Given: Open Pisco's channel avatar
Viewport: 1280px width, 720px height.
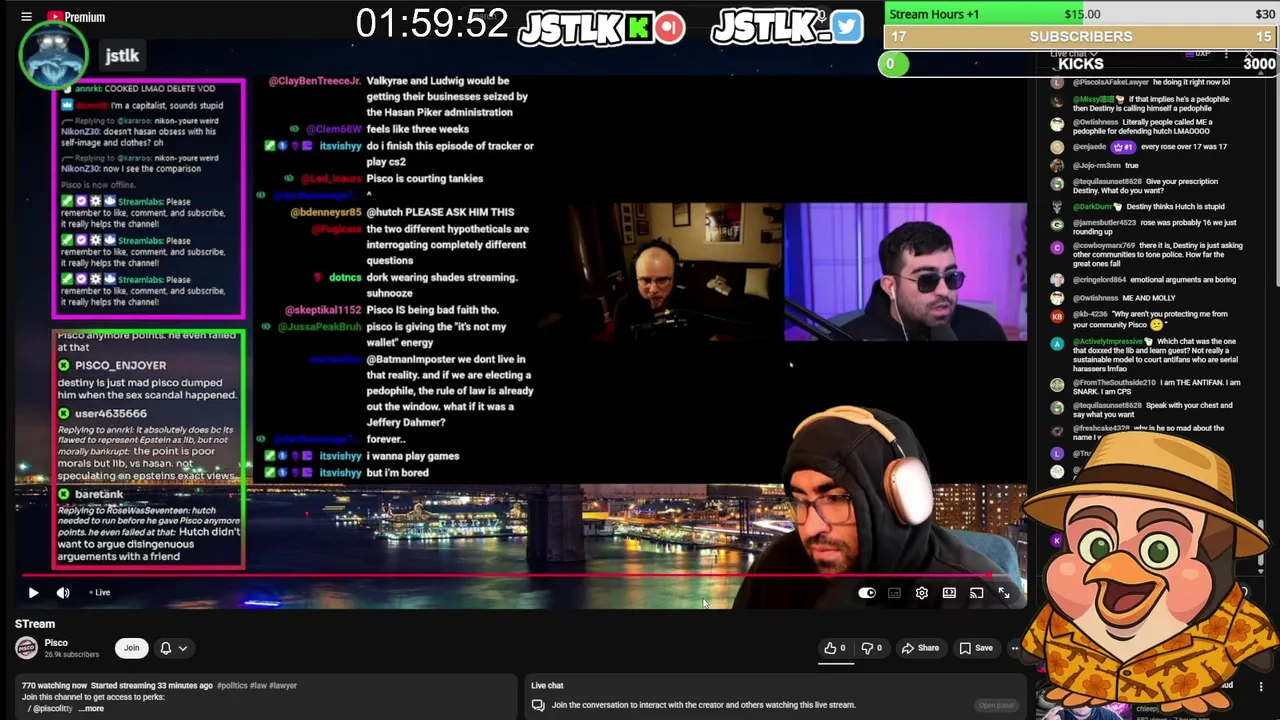Looking at the screenshot, I should [x=26, y=648].
